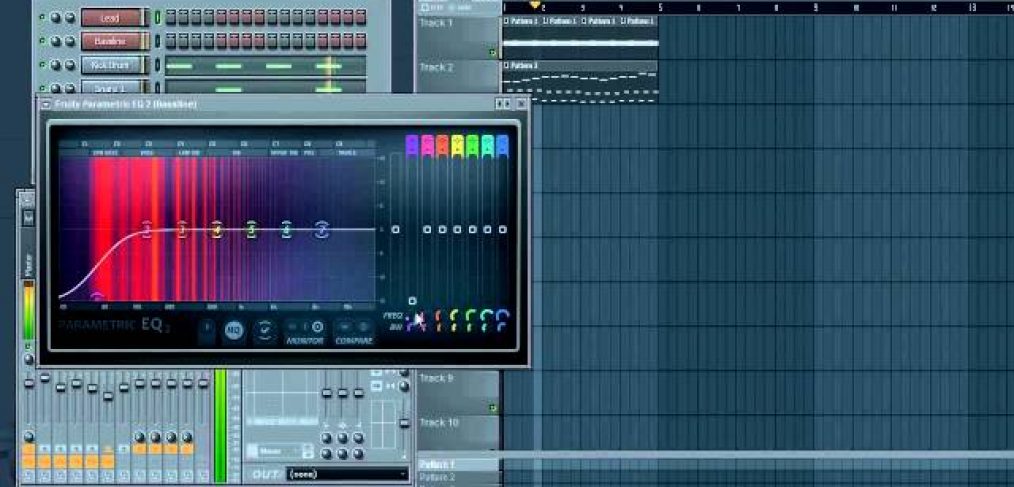The width and height of the screenshot is (1014, 487).
Task: Click the Kick Drum channel pan knob
Action: click(x=56, y=65)
